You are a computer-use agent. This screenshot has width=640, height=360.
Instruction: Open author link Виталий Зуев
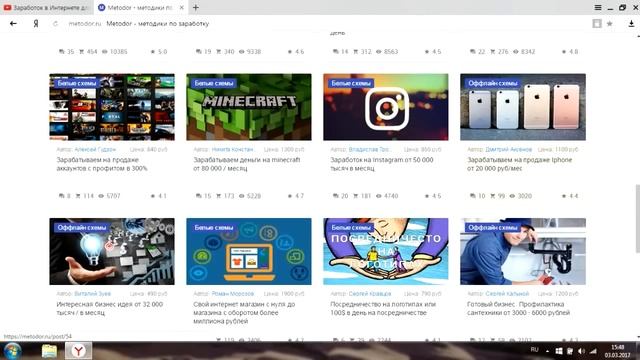pos(93,293)
